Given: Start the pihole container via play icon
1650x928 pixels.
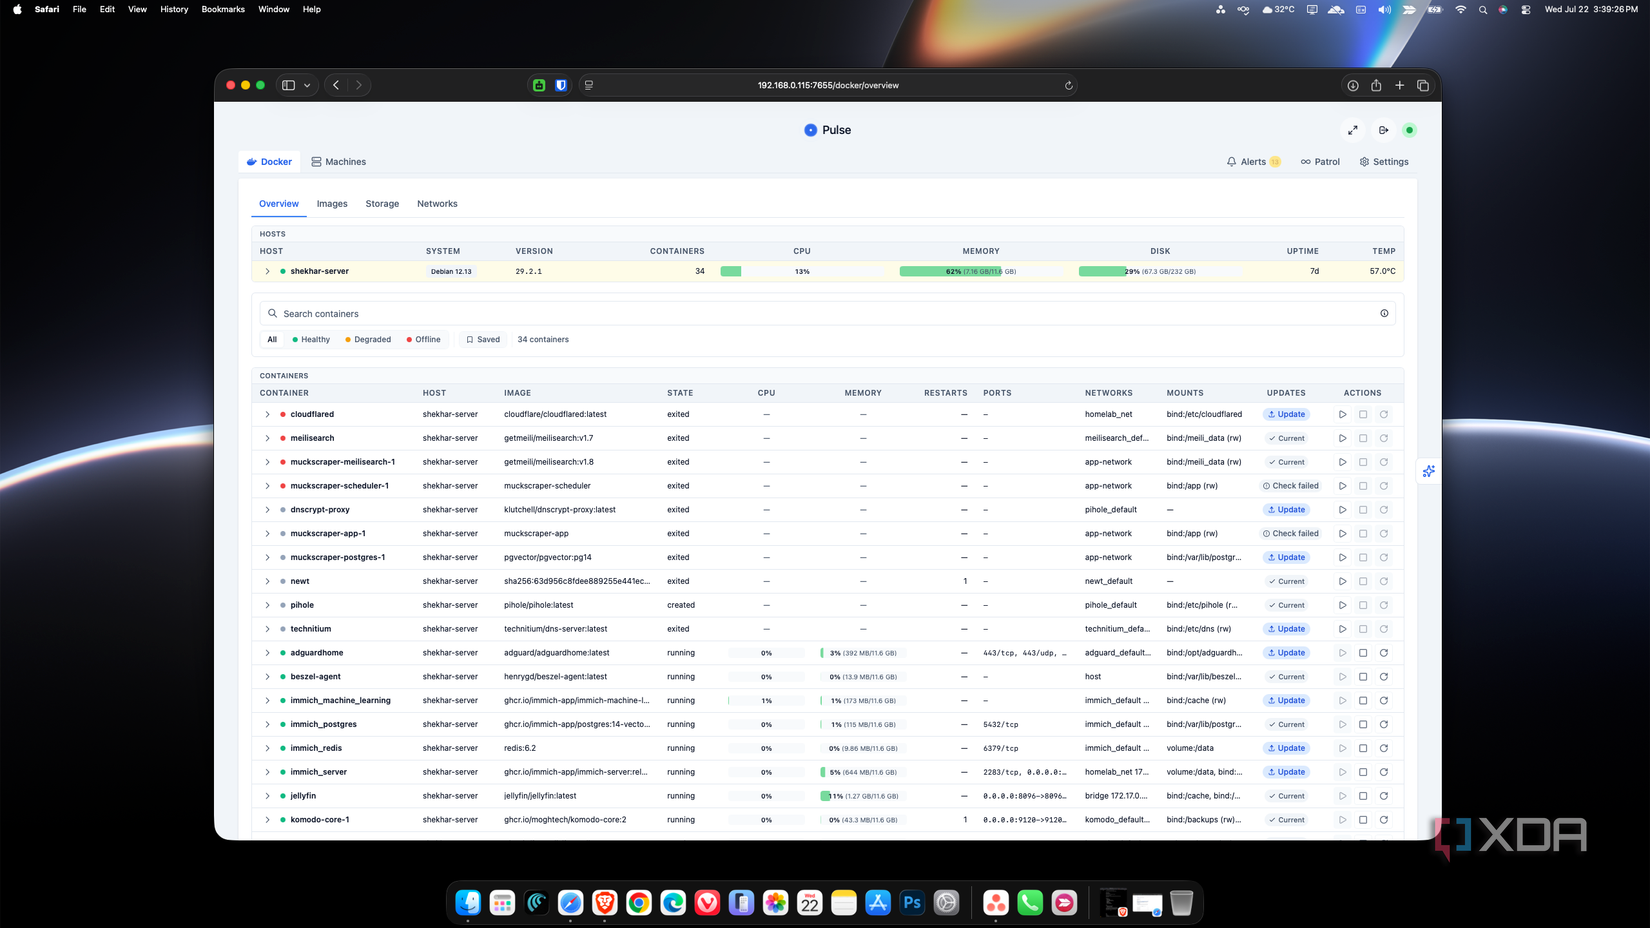Looking at the screenshot, I should tap(1342, 605).
